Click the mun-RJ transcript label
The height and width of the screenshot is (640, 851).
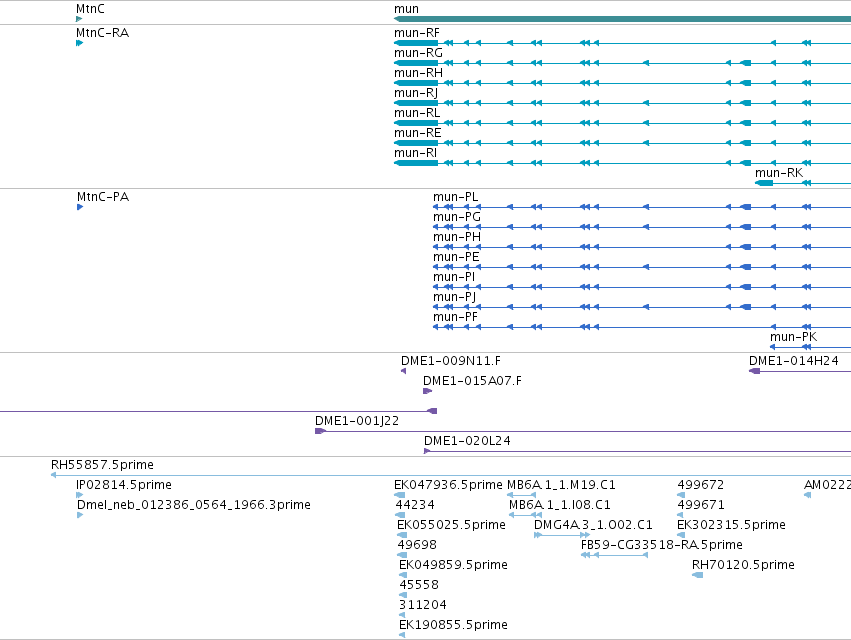(x=416, y=93)
